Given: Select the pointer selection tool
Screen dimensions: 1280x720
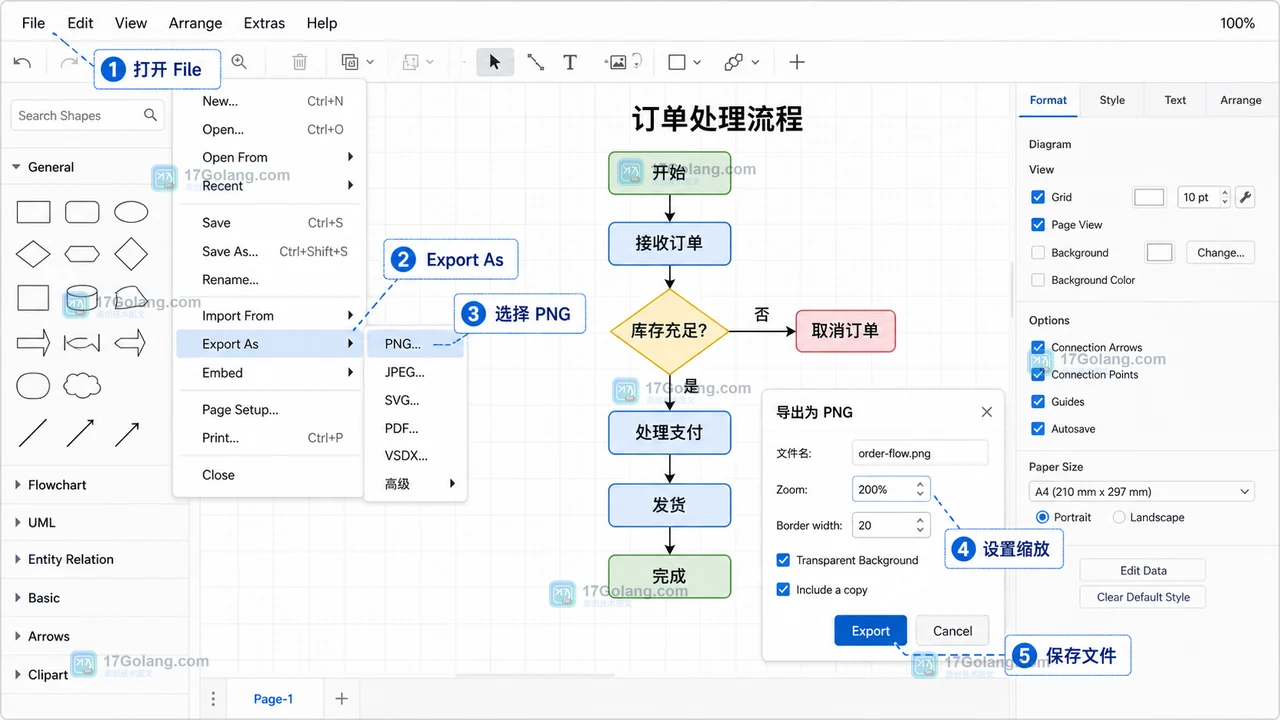Looking at the screenshot, I should pyautogui.click(x=495, y=62).
